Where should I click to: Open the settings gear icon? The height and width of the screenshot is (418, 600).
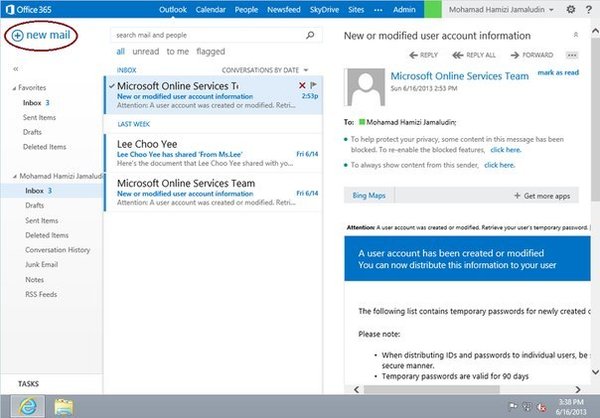click(x=571, y=10)
